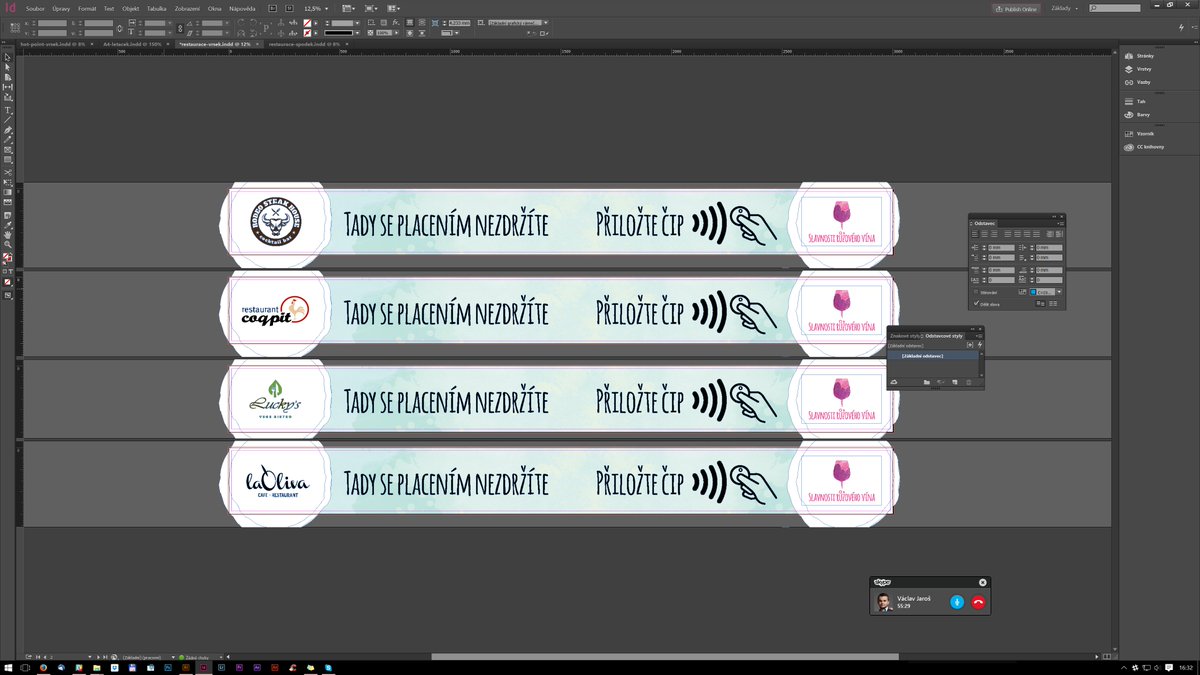The image size is (1200, 675).
Task: Align center icon in Odstavec panel
Action: 987,233
